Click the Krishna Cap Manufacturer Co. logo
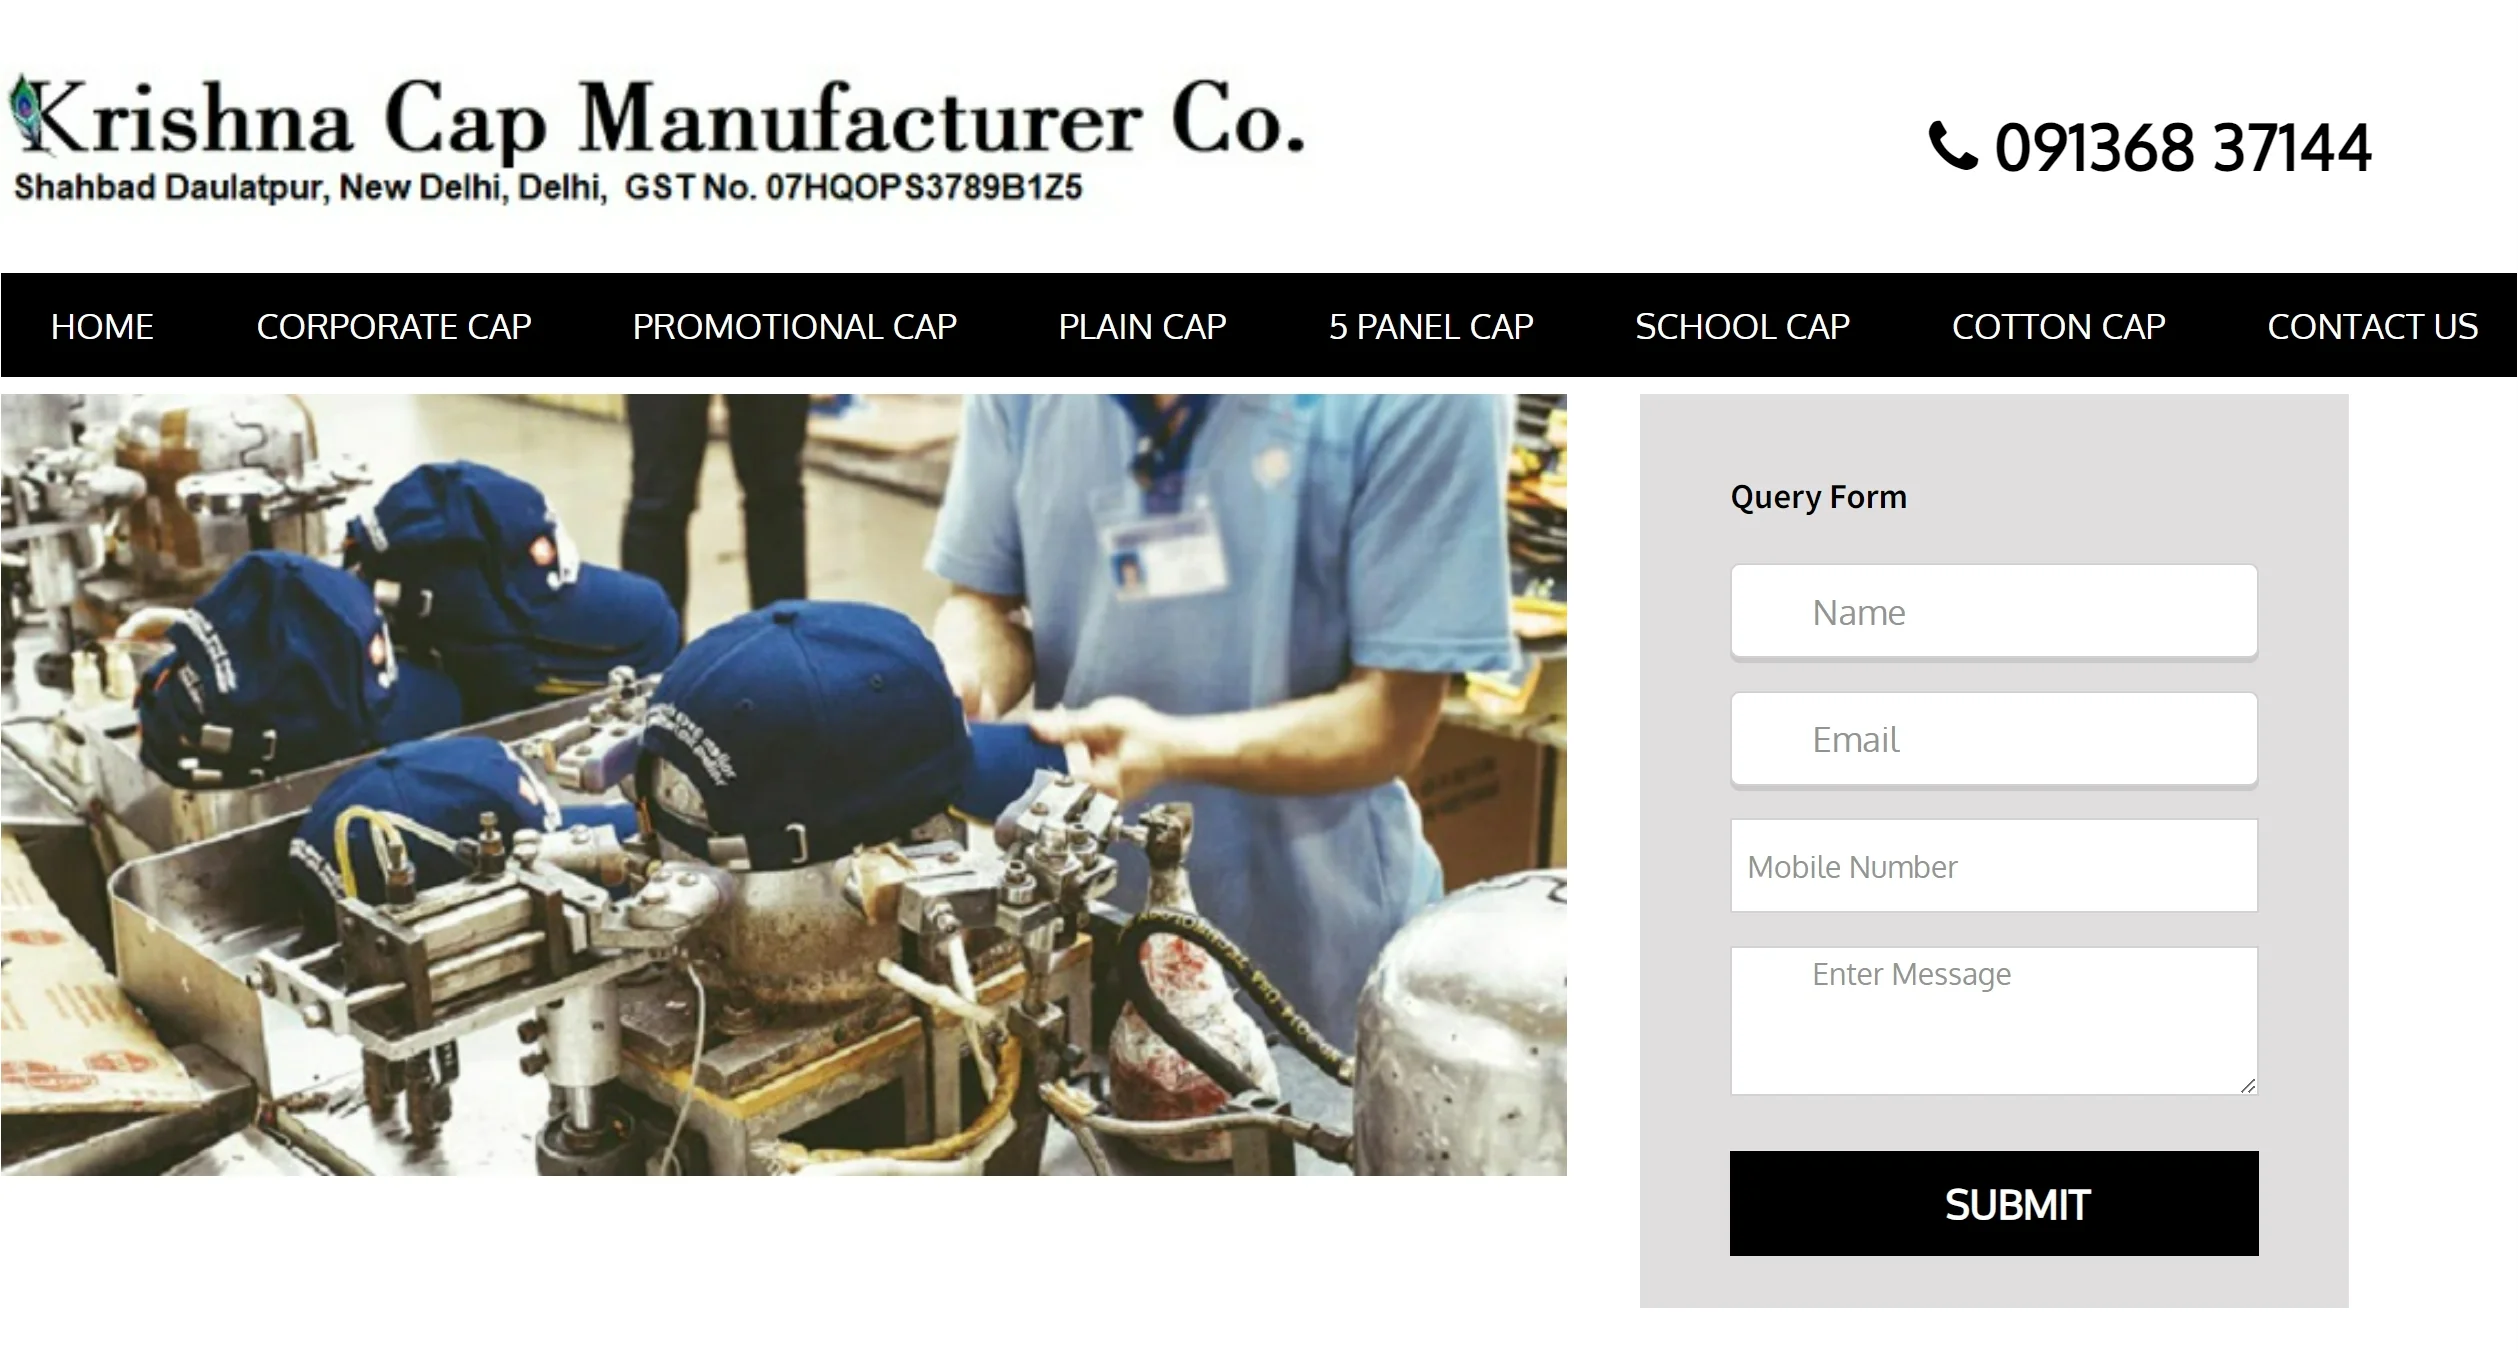Viewport: 2518px width, 1353px height. tap(656, 139)
